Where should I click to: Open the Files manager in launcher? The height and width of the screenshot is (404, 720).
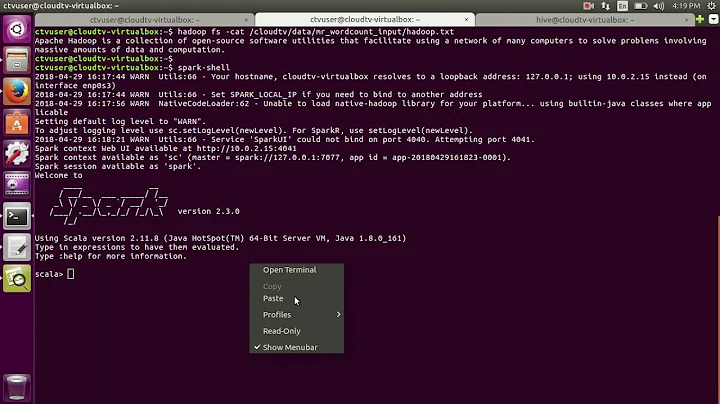click(17, 61)
